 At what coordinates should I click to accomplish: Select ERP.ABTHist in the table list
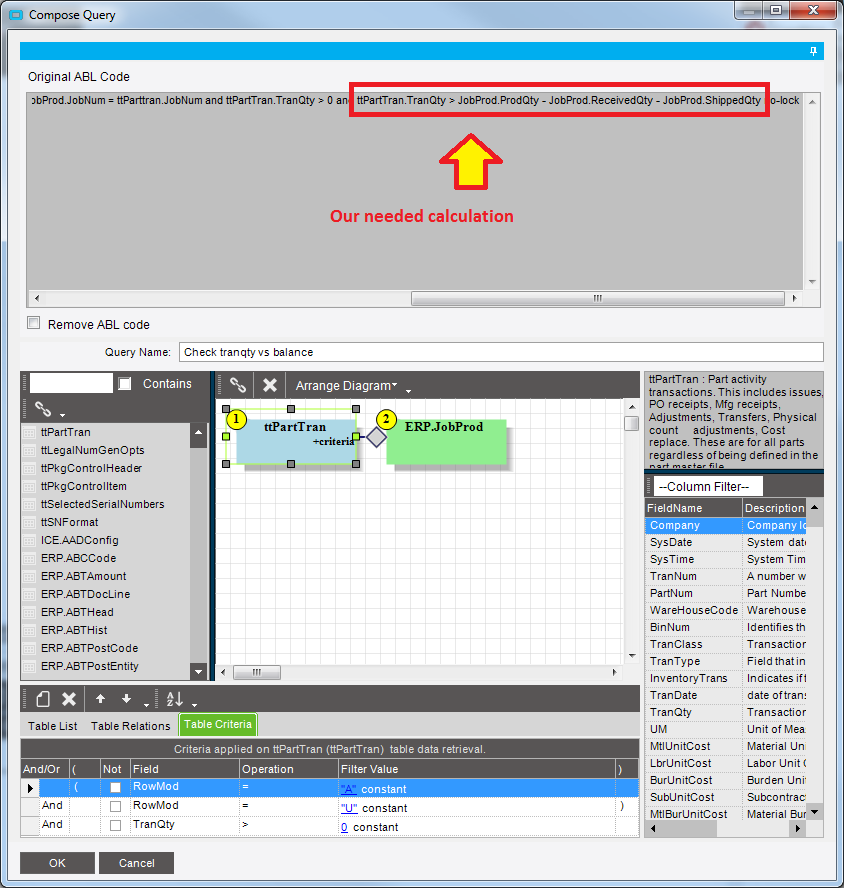(74, 630)
